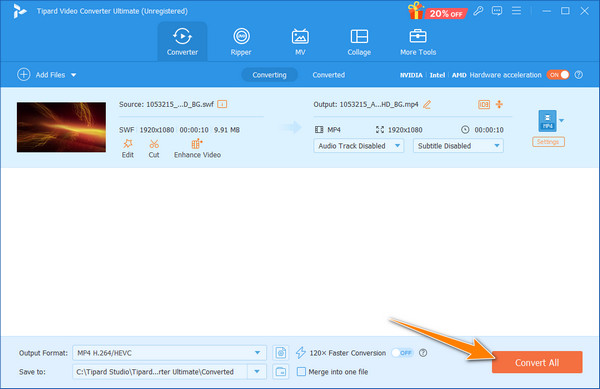Expand the Save to path dropdown arrow

(257, 372)
